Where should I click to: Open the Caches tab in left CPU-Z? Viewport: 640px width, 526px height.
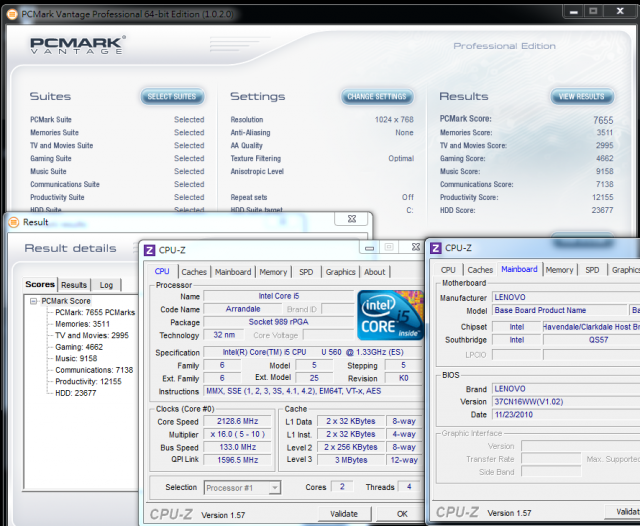[194, 272]
